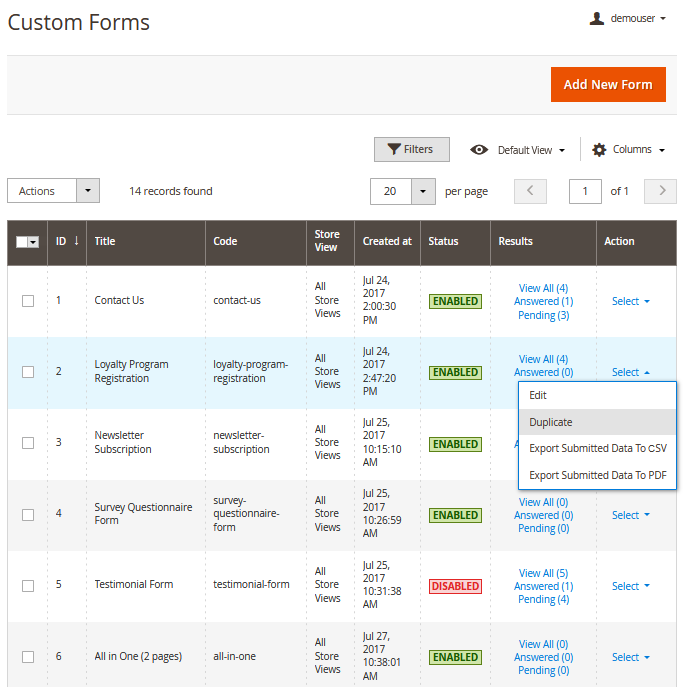Select the Testimonial Form row checkbox
This screenshot has height=687, width=684.
pyautogui.click(x=28, y=585)
